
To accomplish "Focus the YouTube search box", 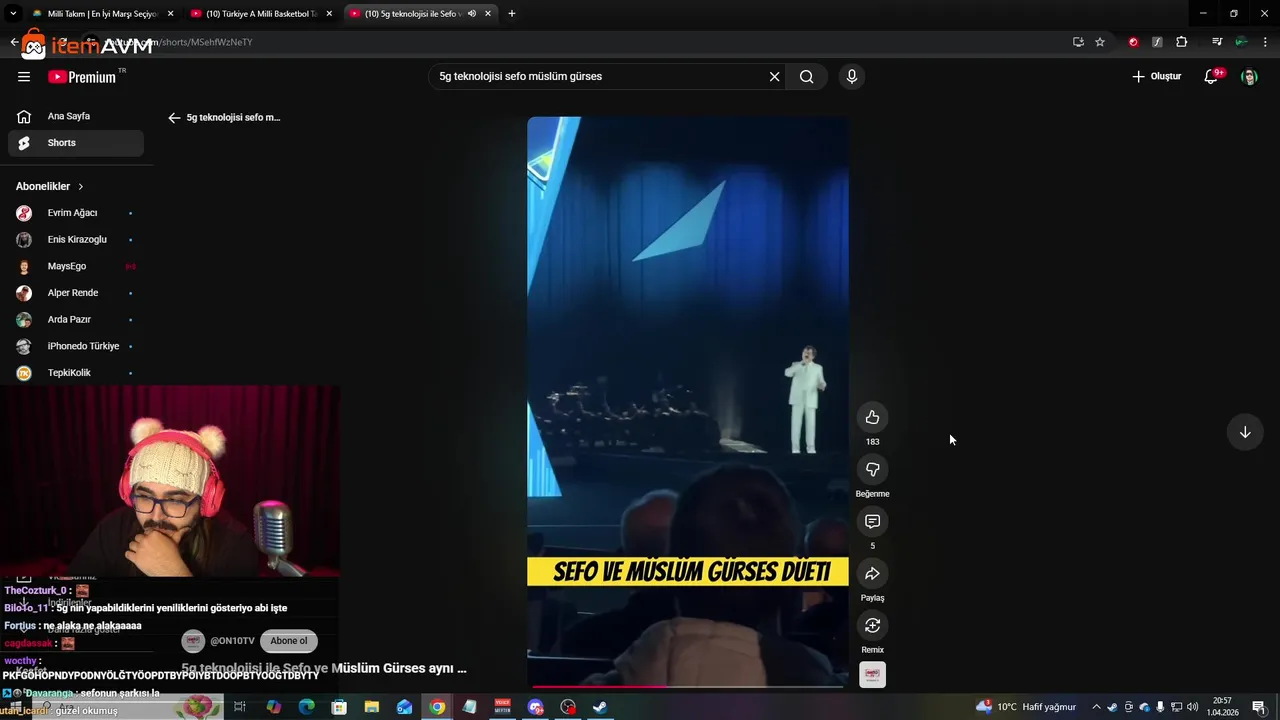I will (600, 76).
